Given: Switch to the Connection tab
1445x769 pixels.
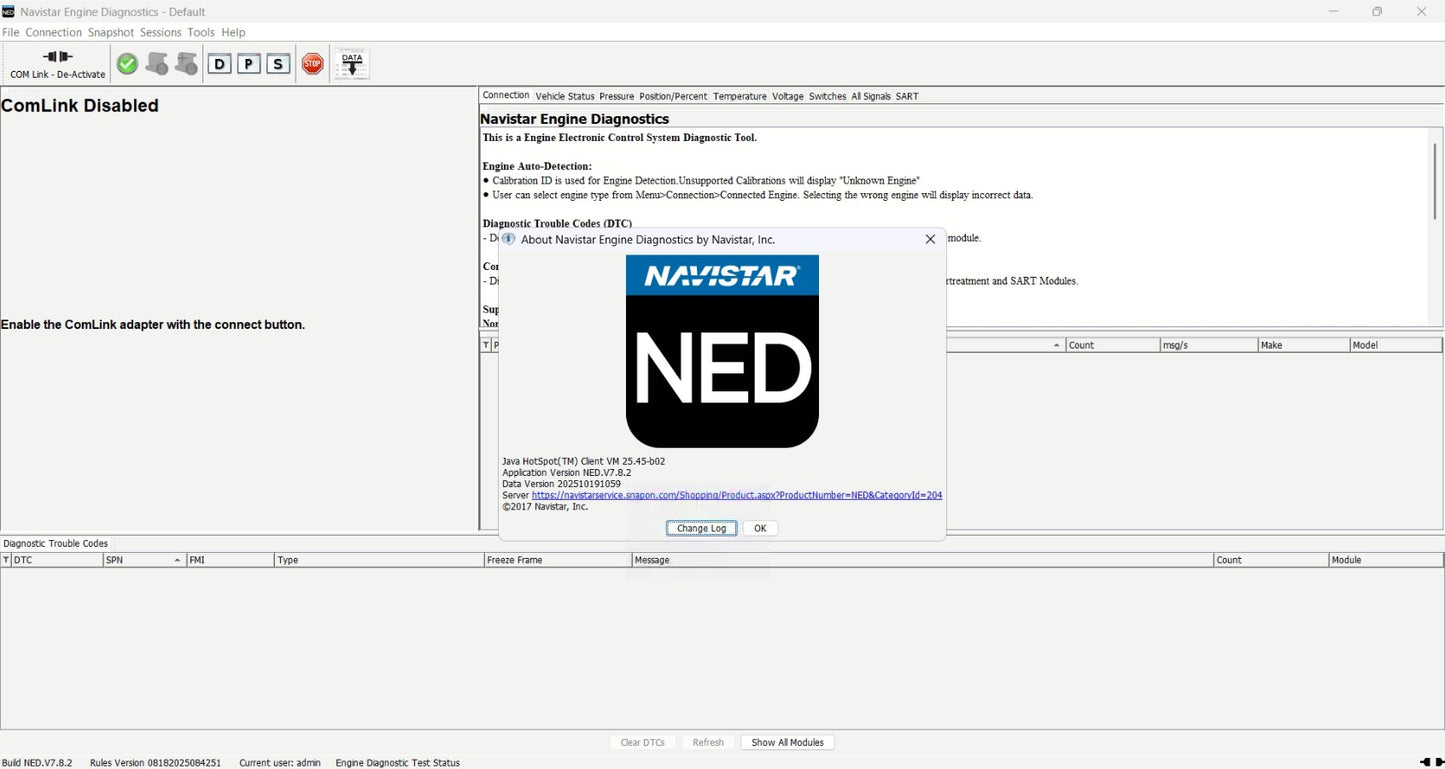Looking at the screenshot, I should [506, 96].
